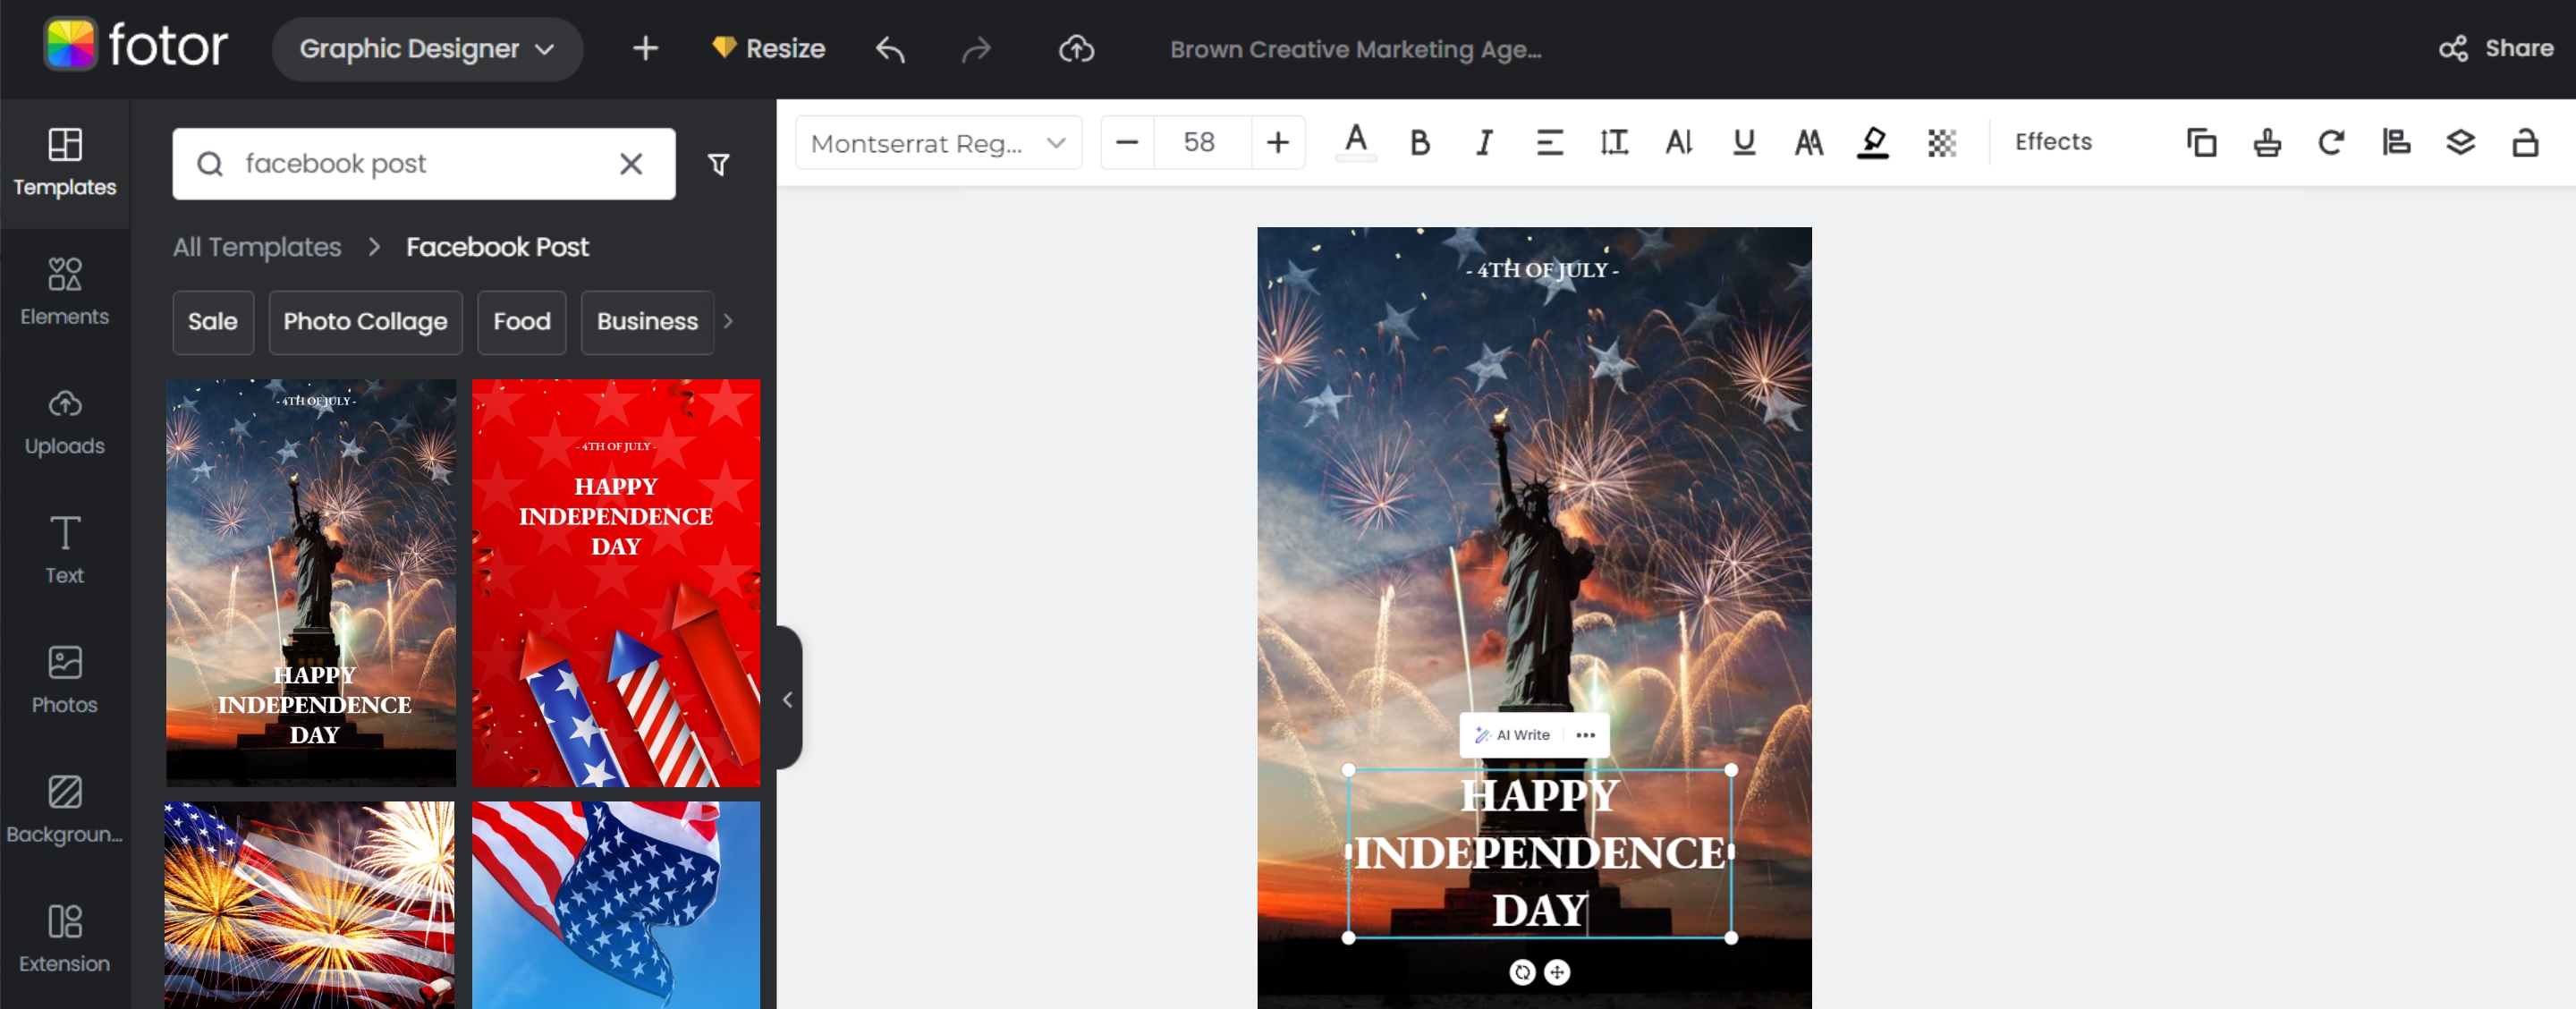This screenshot has width=2576, height=1009.
Task: Open the text opacity checkerboard control
Action: 1941,142
